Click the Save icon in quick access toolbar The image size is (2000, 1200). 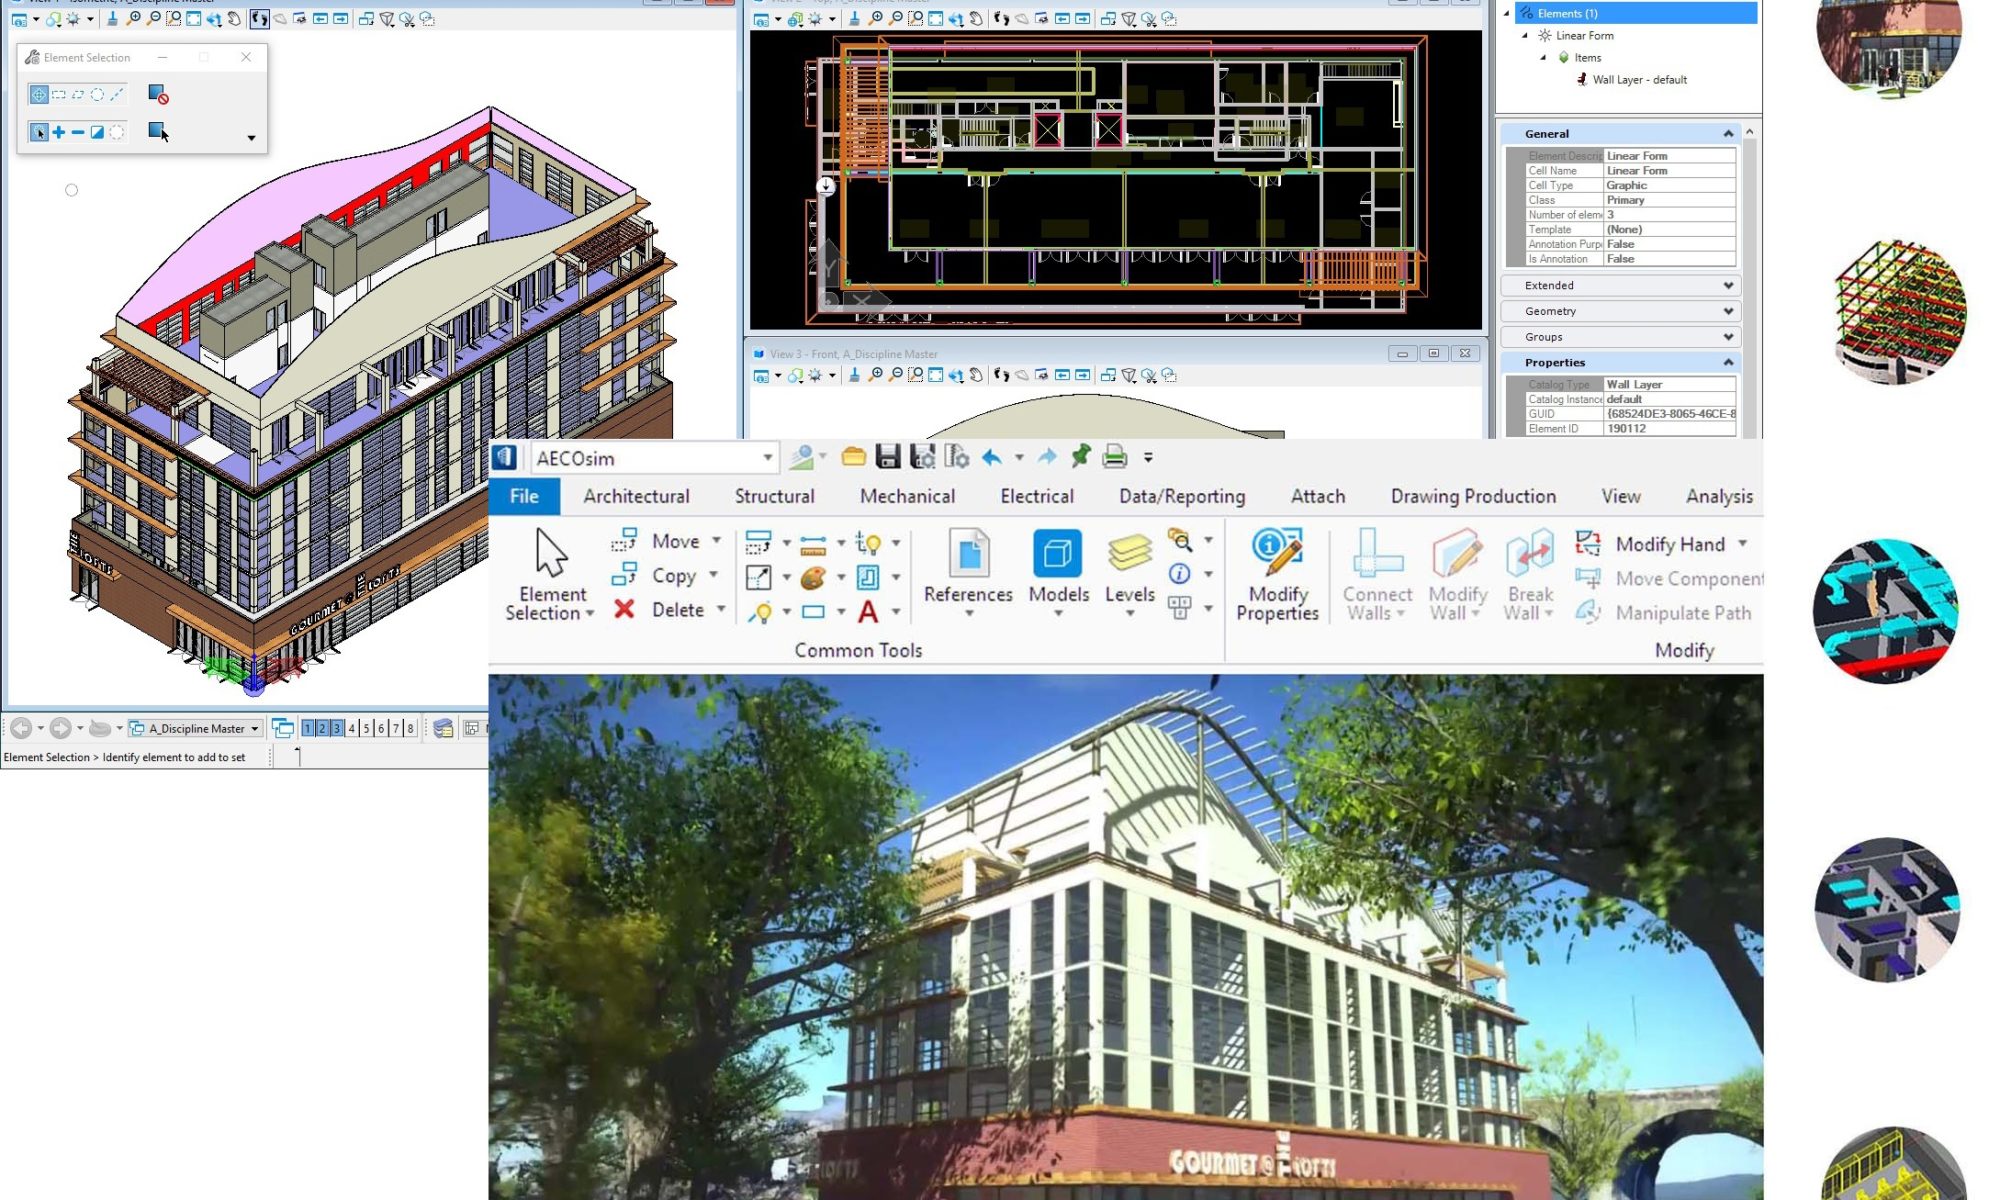pos(888,457)
